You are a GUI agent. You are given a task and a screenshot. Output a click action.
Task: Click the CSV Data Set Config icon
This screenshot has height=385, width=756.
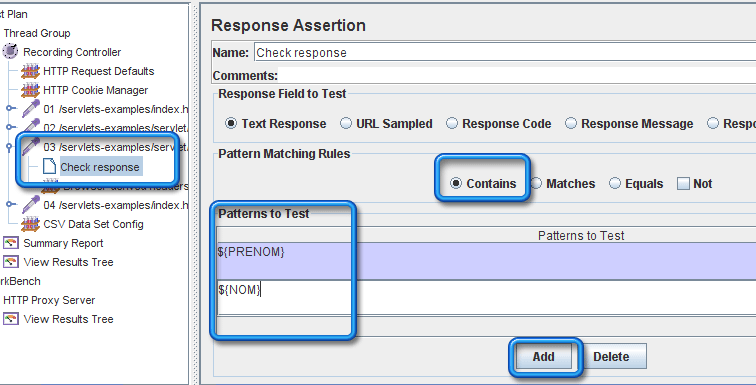[x=30, y=224]
